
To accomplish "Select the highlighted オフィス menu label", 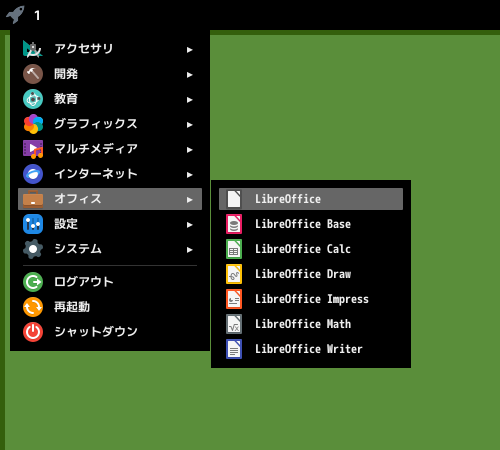I will click(78, 199).
